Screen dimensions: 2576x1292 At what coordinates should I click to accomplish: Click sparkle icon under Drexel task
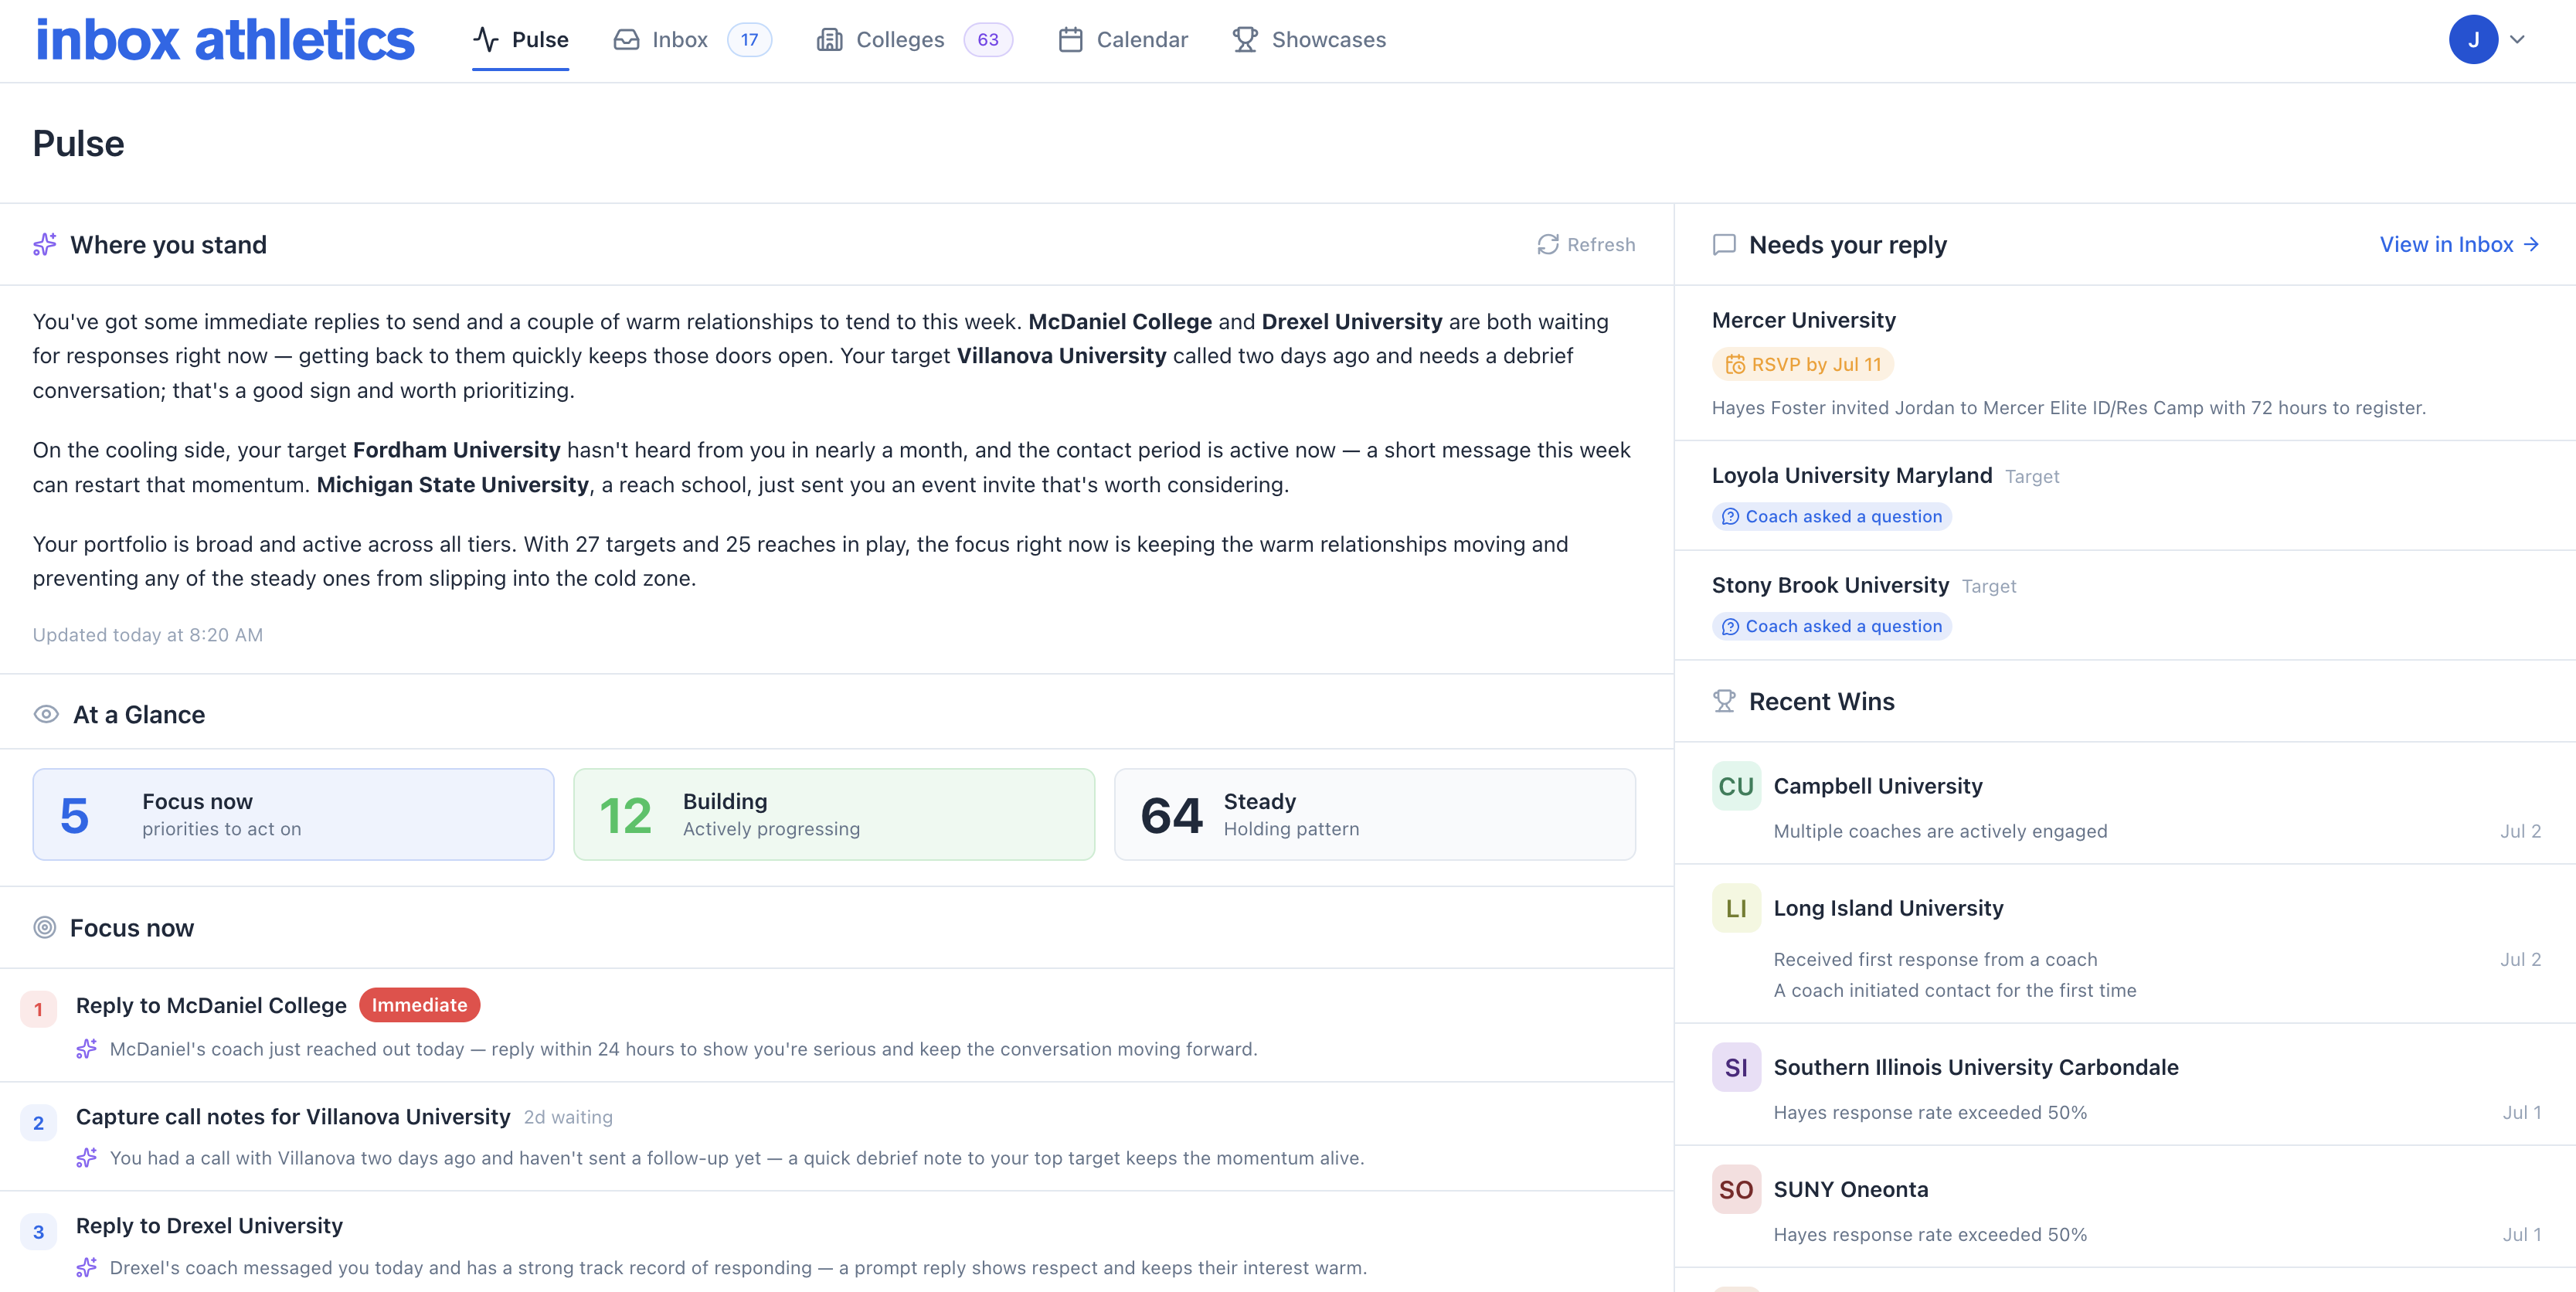pyautogui.click(x=87, y=1267)
